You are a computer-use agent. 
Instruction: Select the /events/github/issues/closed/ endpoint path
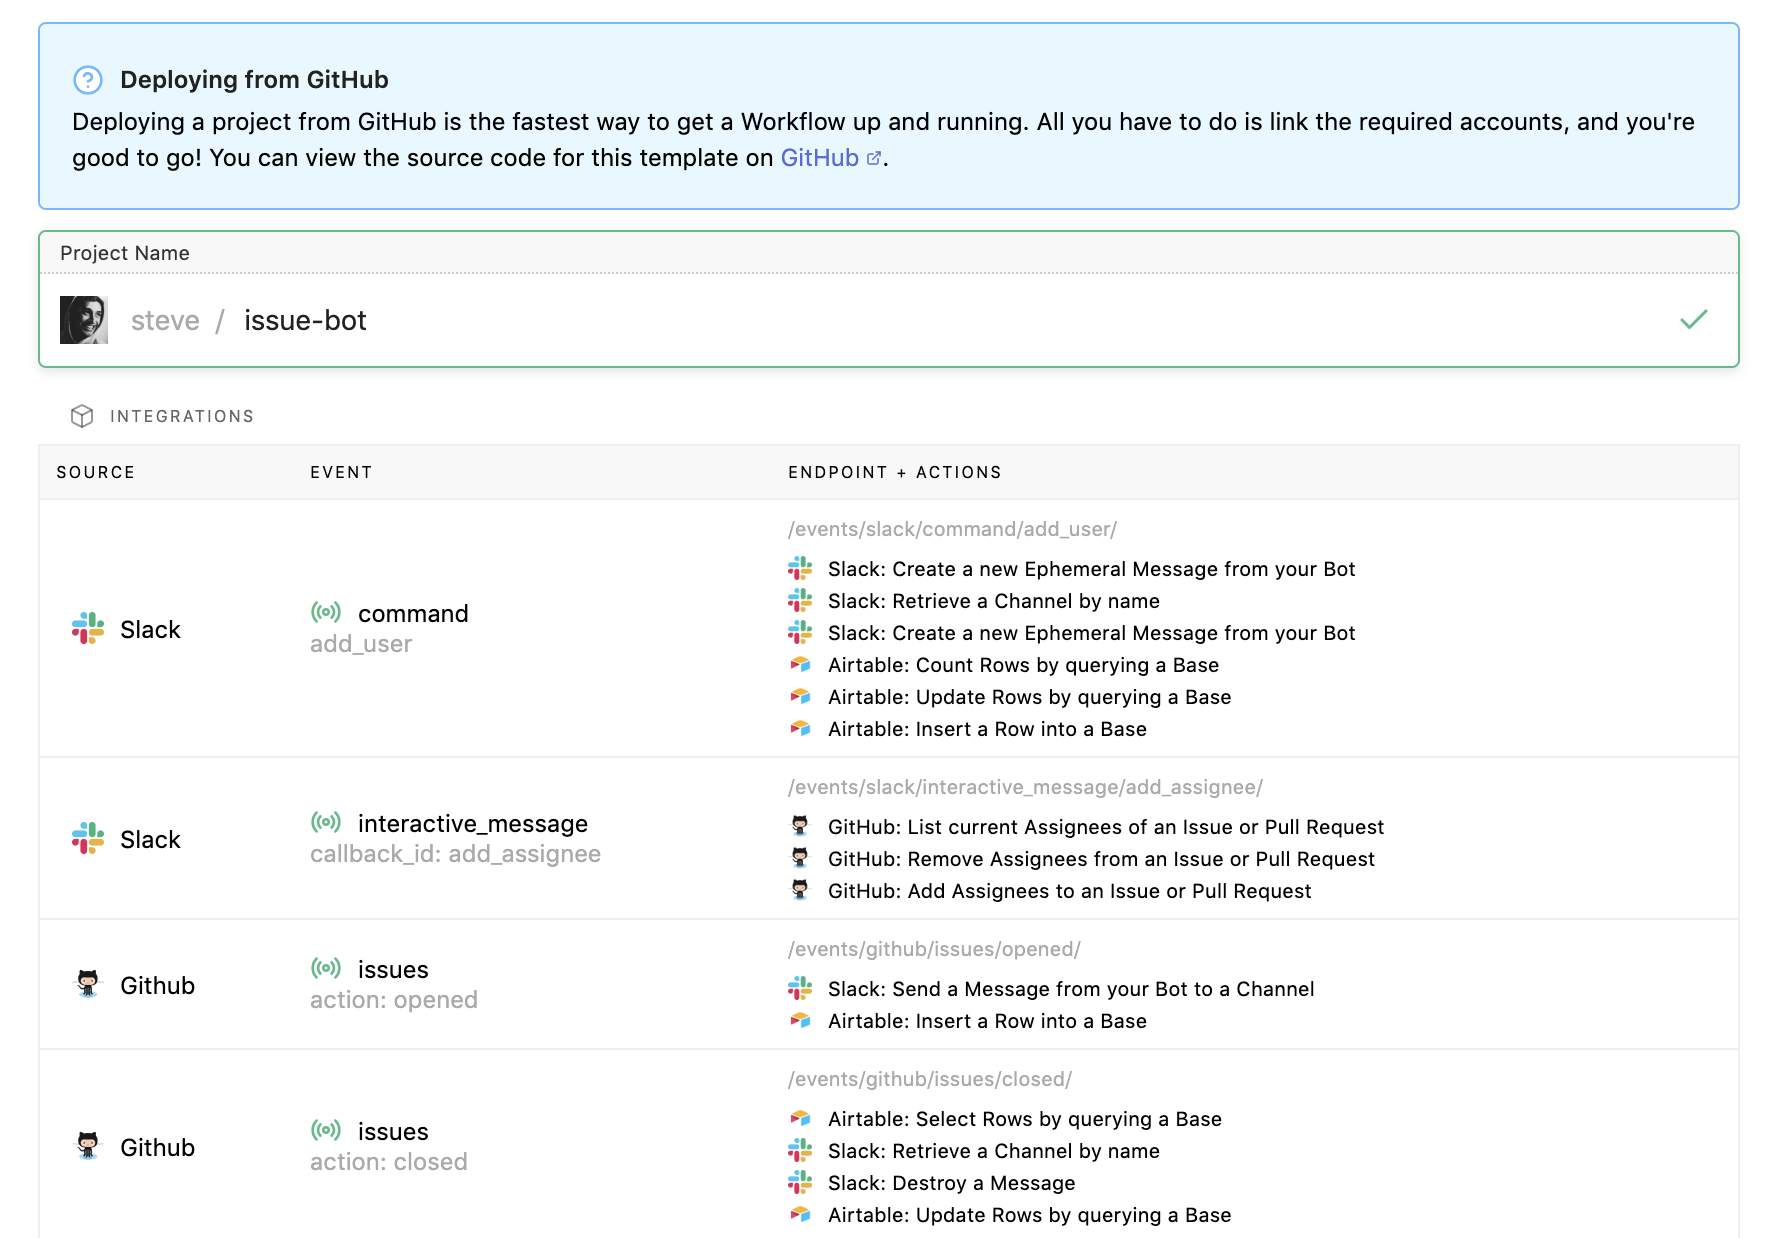point(930,1079)
